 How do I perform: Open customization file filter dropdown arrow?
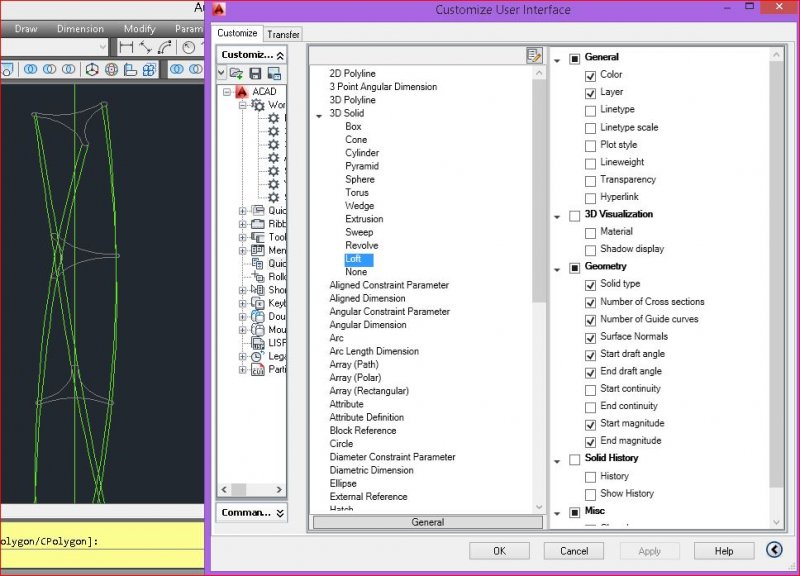[x=221, y=73]
